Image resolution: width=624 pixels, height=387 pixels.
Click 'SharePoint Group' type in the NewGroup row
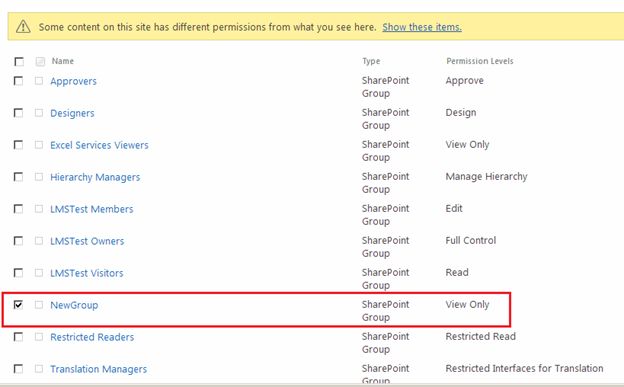(385, 311)
